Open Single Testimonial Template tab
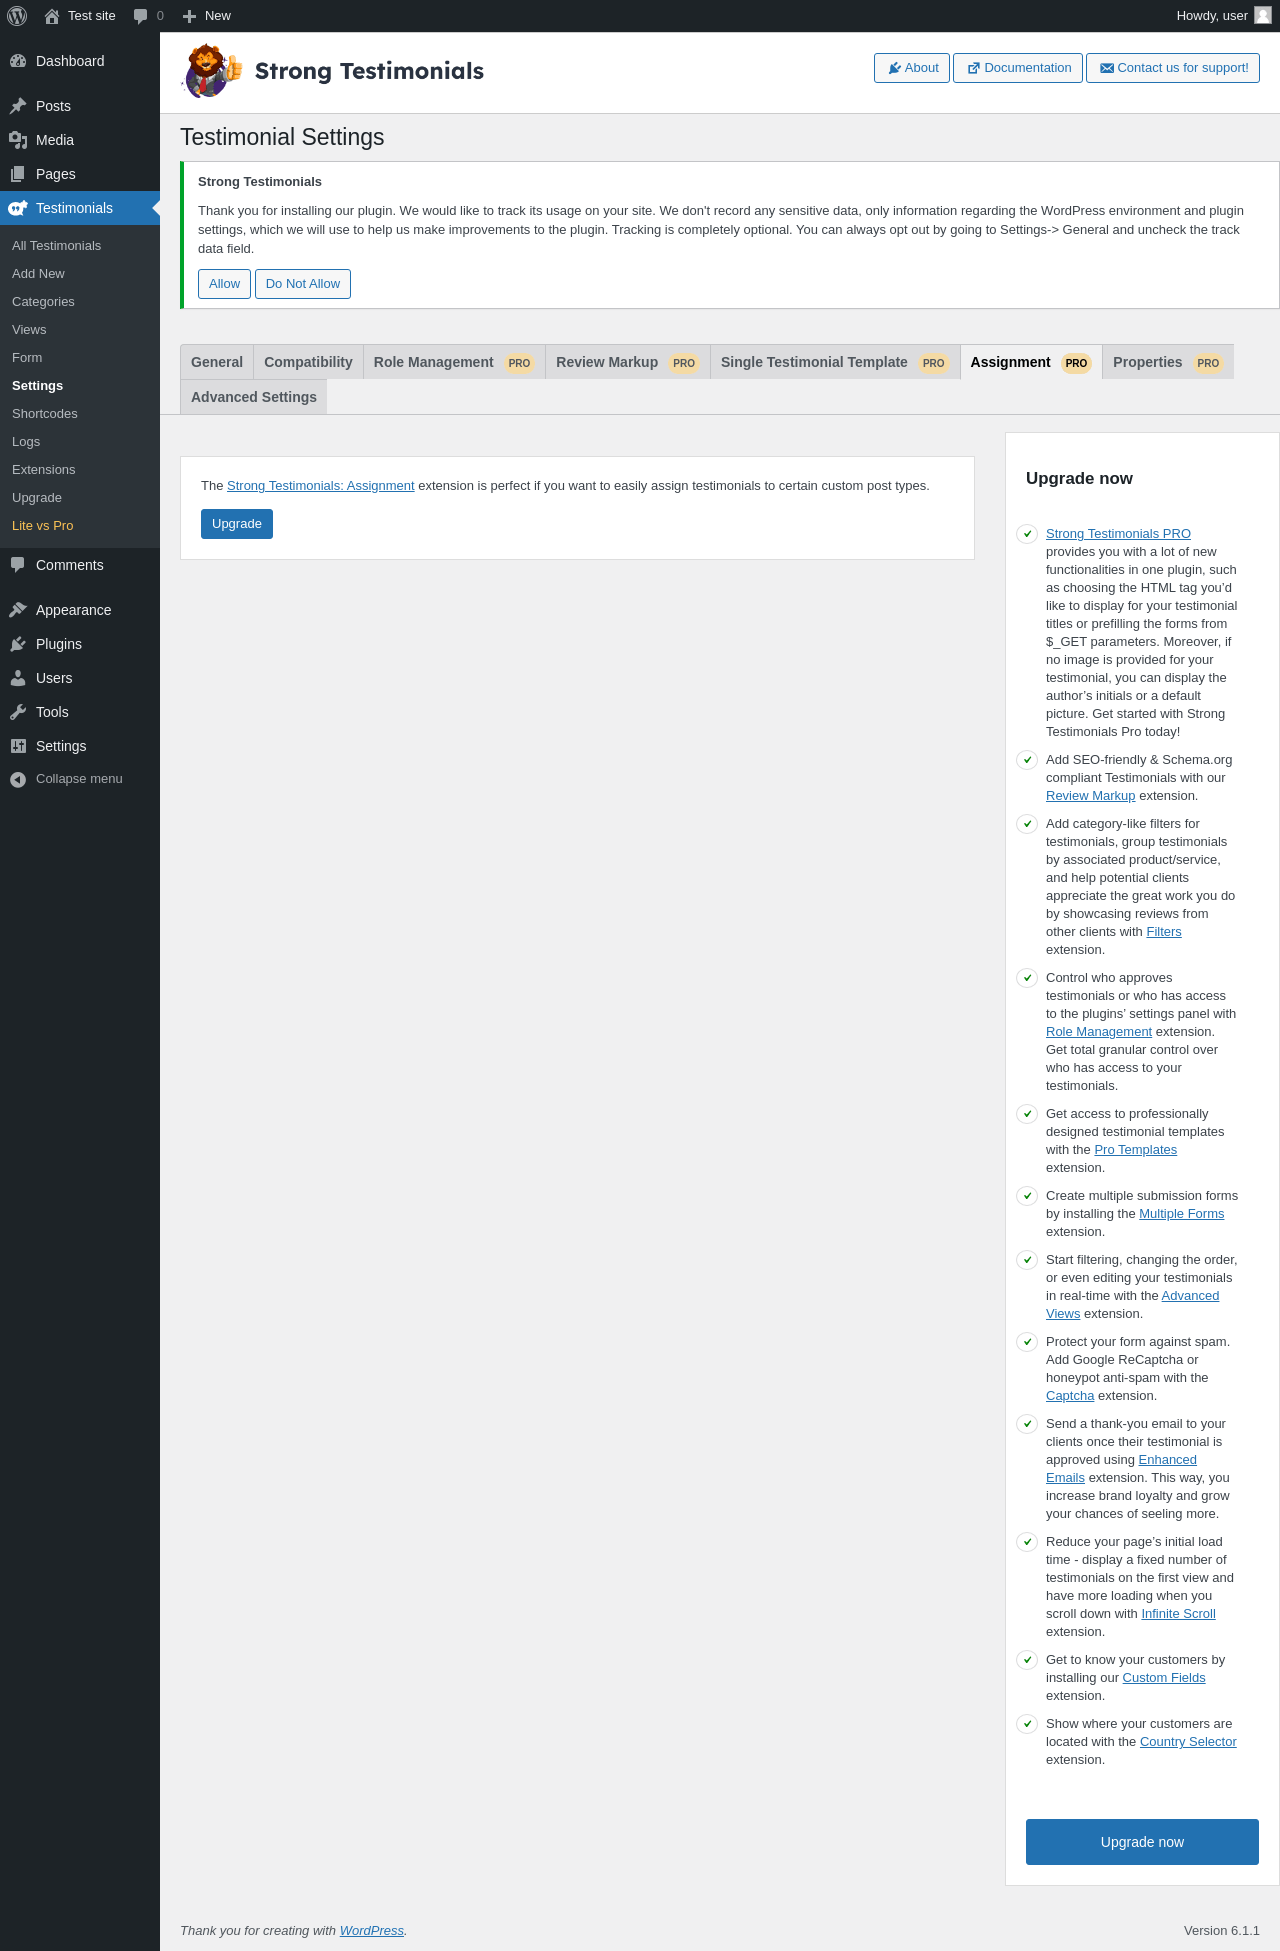Image resolution: width=1280 pixels, height=1951 pixels. click(835, 362)
